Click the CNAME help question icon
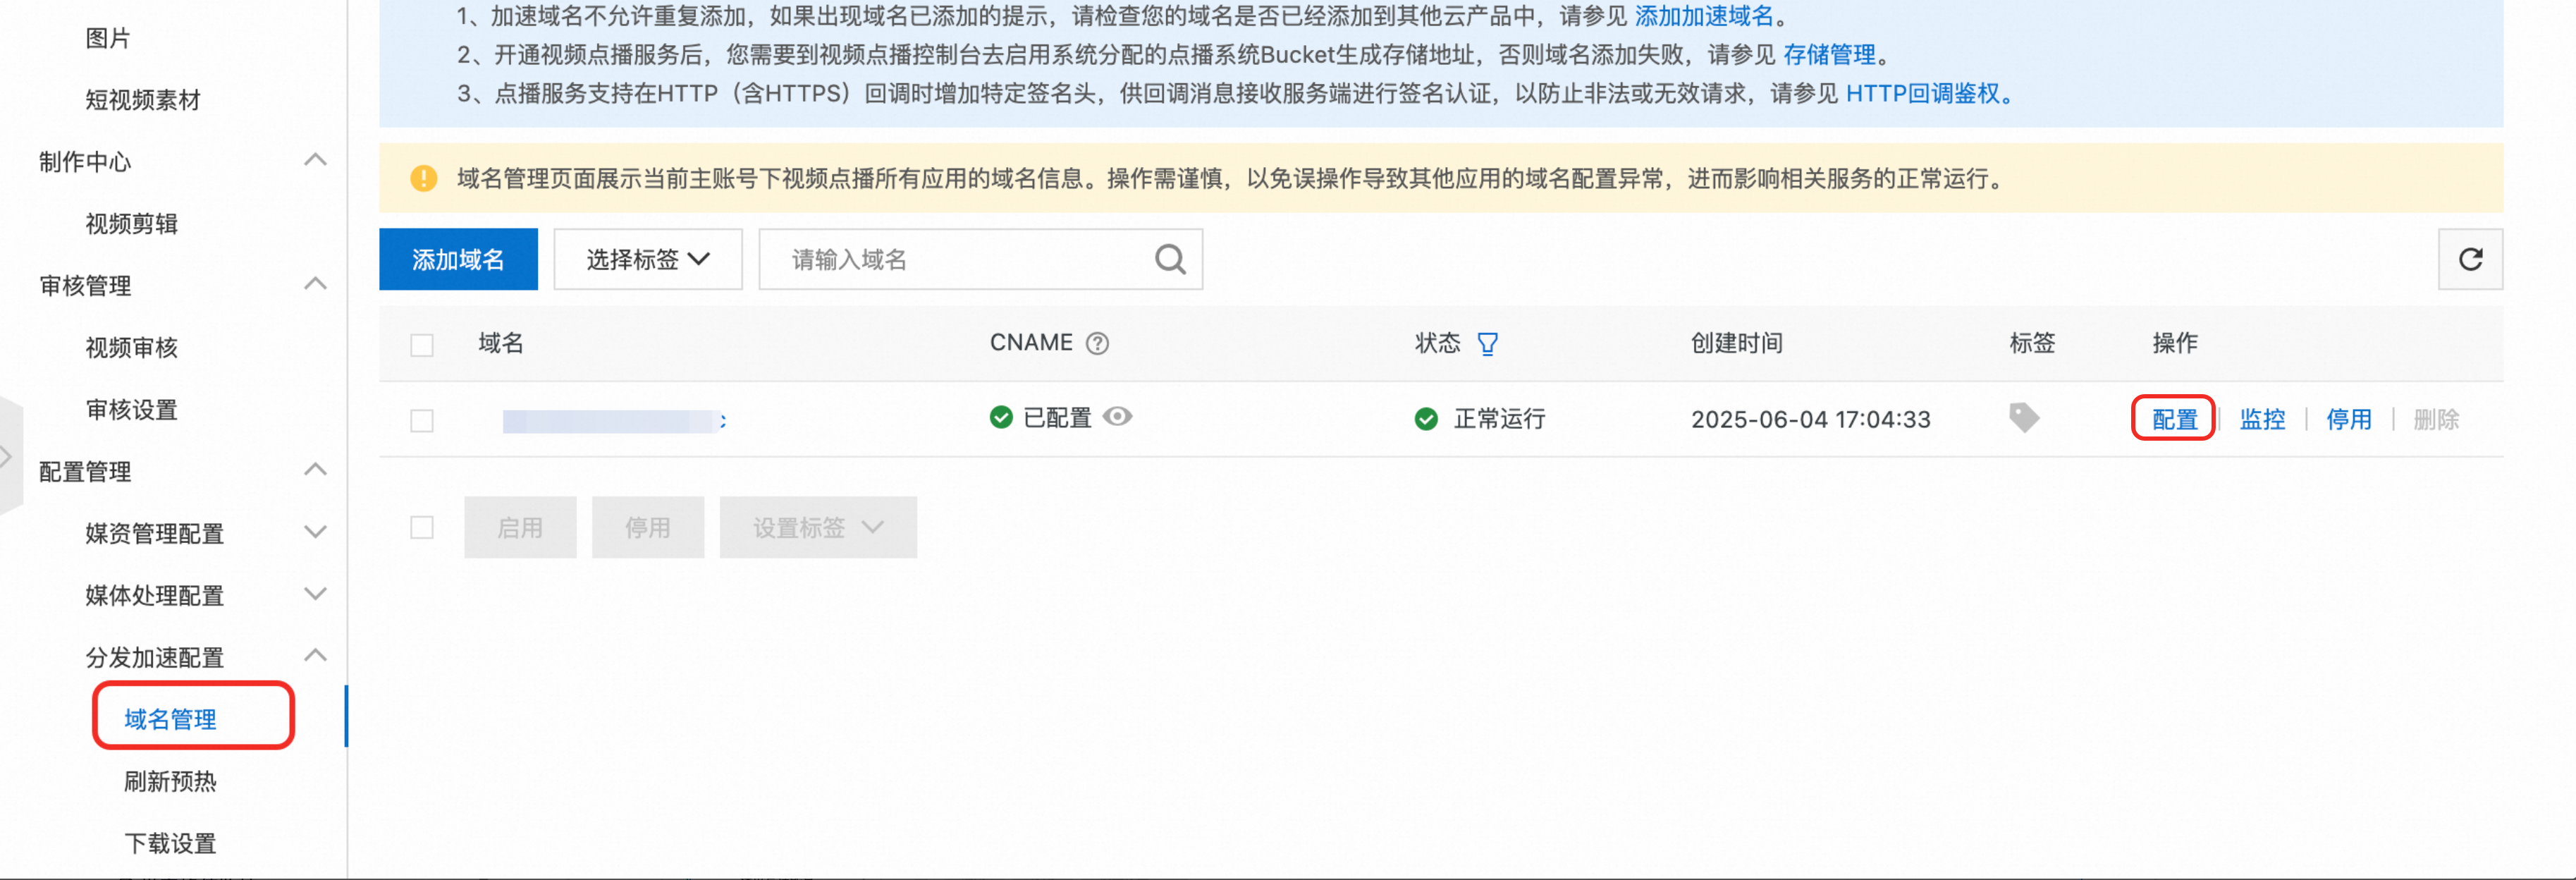Image resolution: width=2576 pixels, height=880 pixels. click(1097, 344)
